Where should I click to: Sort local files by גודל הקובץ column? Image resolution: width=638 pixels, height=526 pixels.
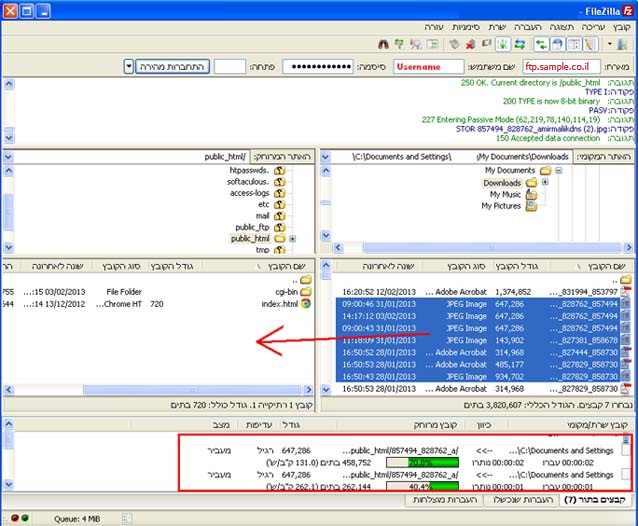coord(516,266)
